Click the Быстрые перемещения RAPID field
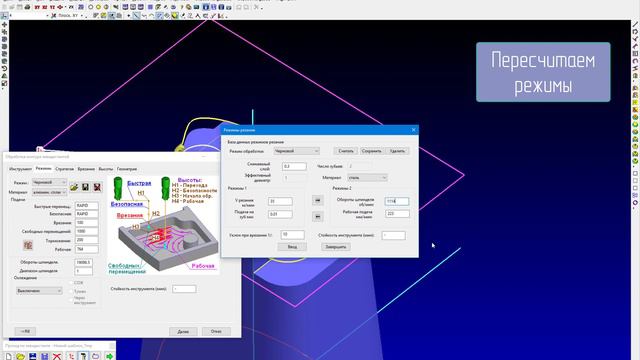Image resolution: width=640 pixels, height=360 pixels. (x=87, y=206)
